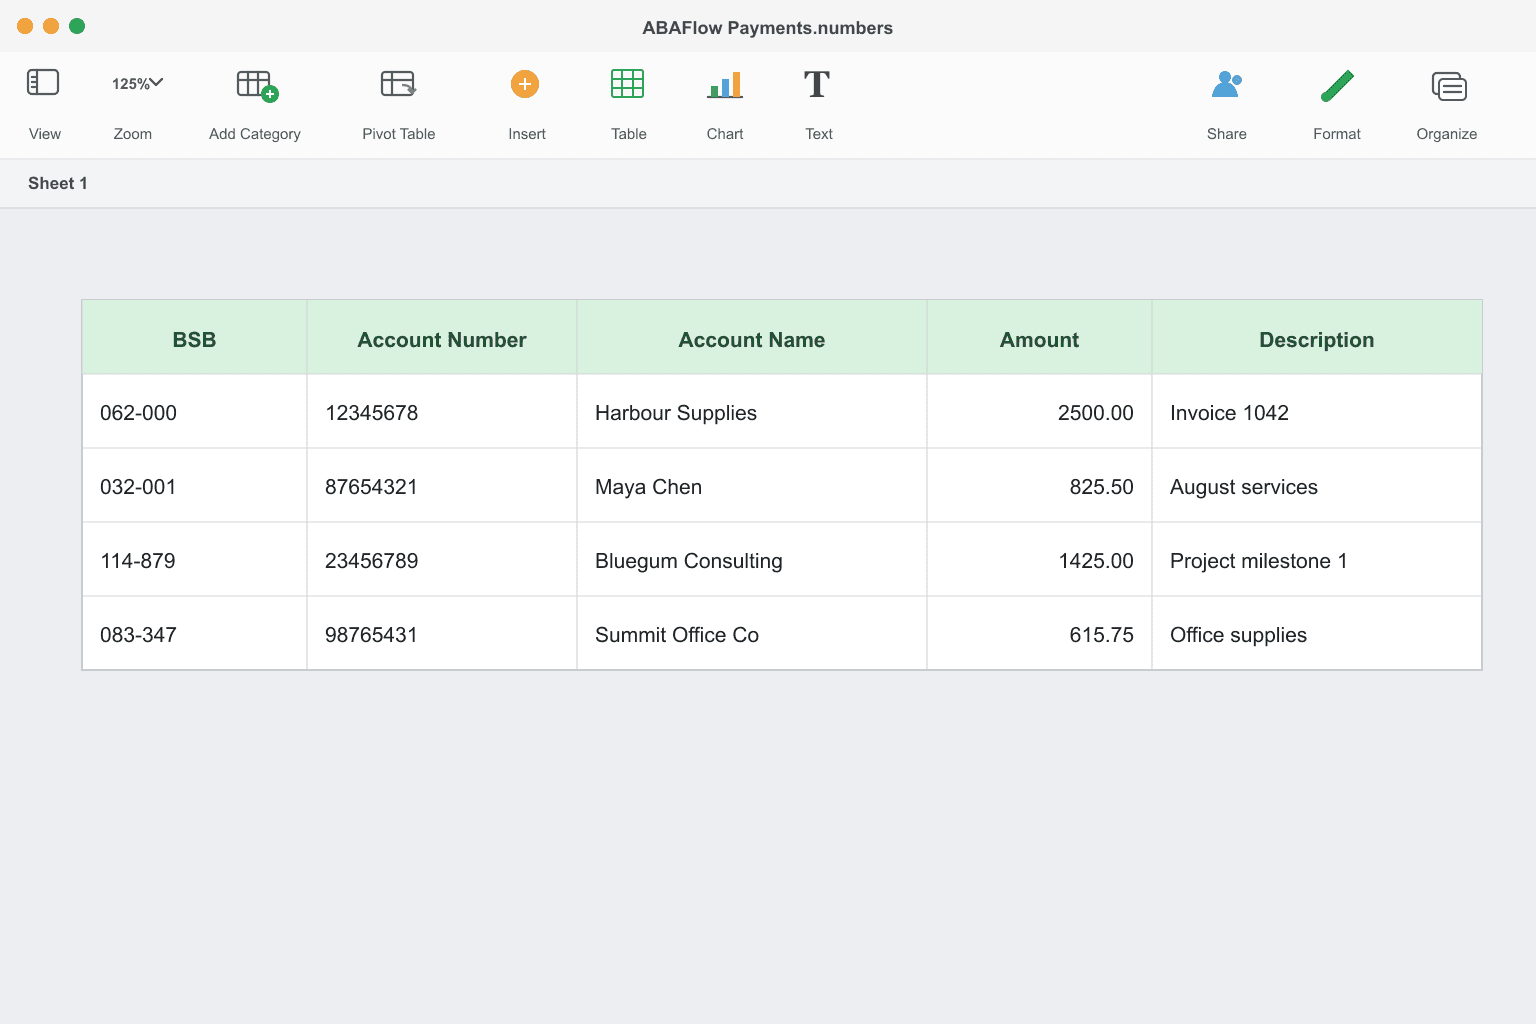Switch to Sheet 1 tab
Image resolution: width=1536 pixels, height=1024 pixels.
(x=58, y=183)
